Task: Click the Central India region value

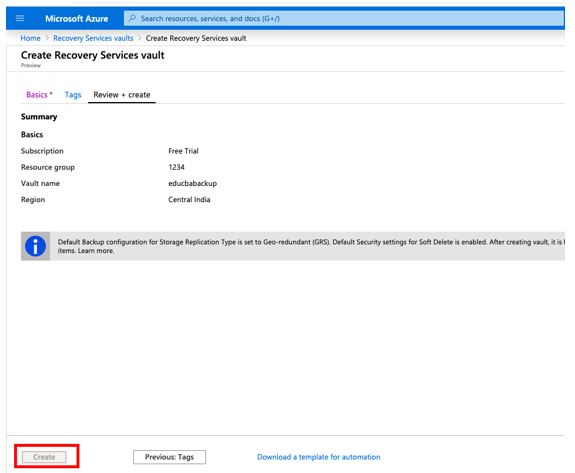Action: 189,199
